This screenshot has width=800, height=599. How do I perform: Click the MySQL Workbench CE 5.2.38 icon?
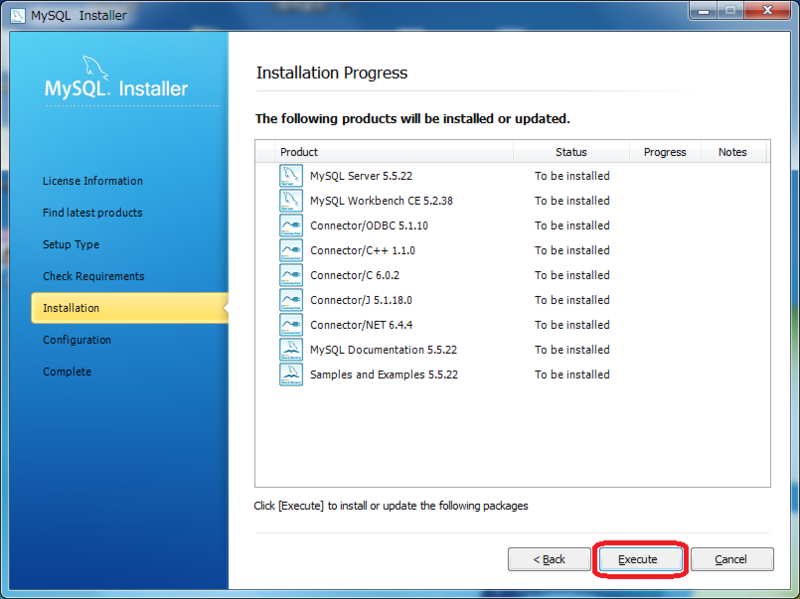click(291, 201)
